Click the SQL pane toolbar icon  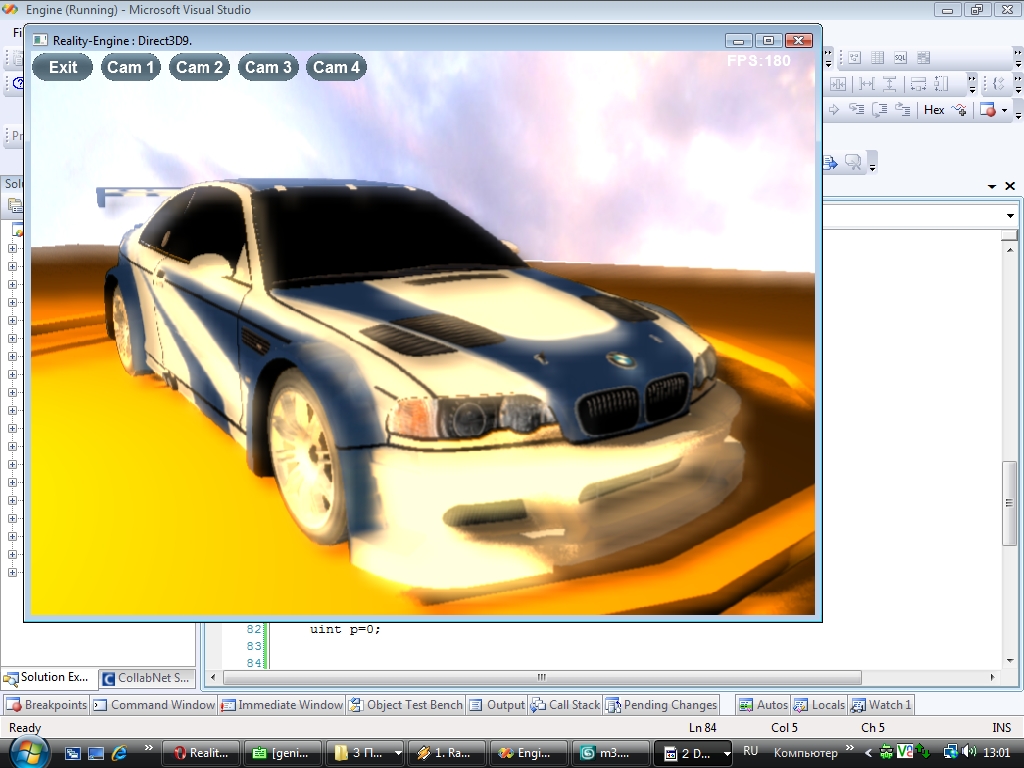pos(900,58)
